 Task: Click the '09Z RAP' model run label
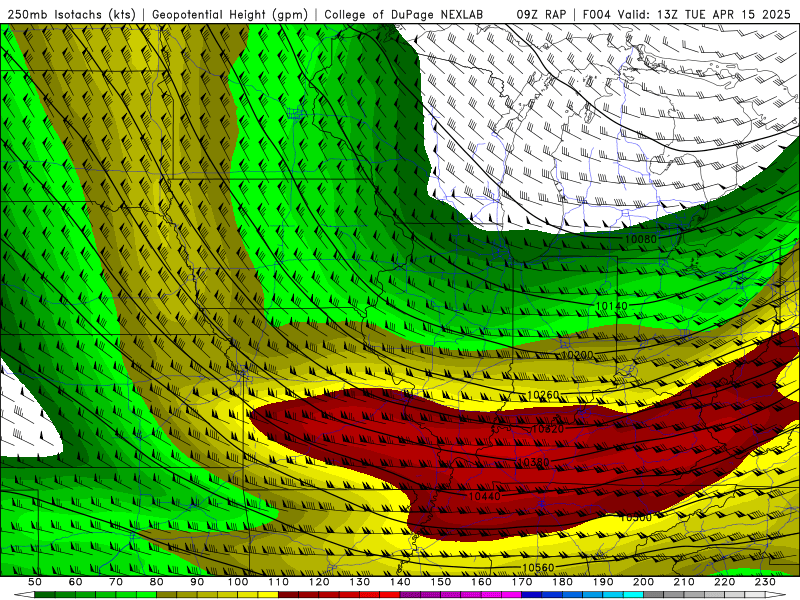click(x=541, y=14)
